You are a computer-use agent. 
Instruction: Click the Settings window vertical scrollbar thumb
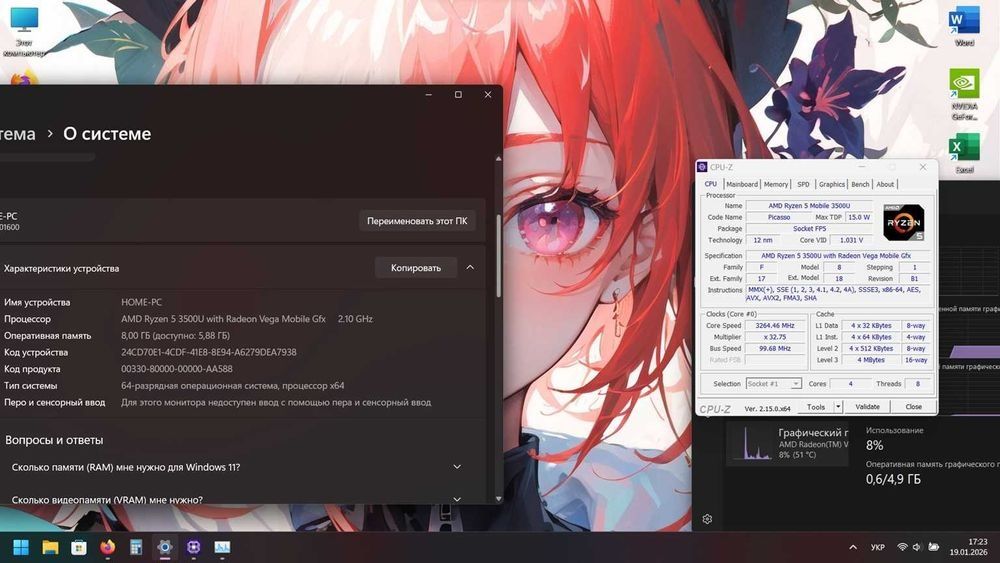click(x=499, y=255)
